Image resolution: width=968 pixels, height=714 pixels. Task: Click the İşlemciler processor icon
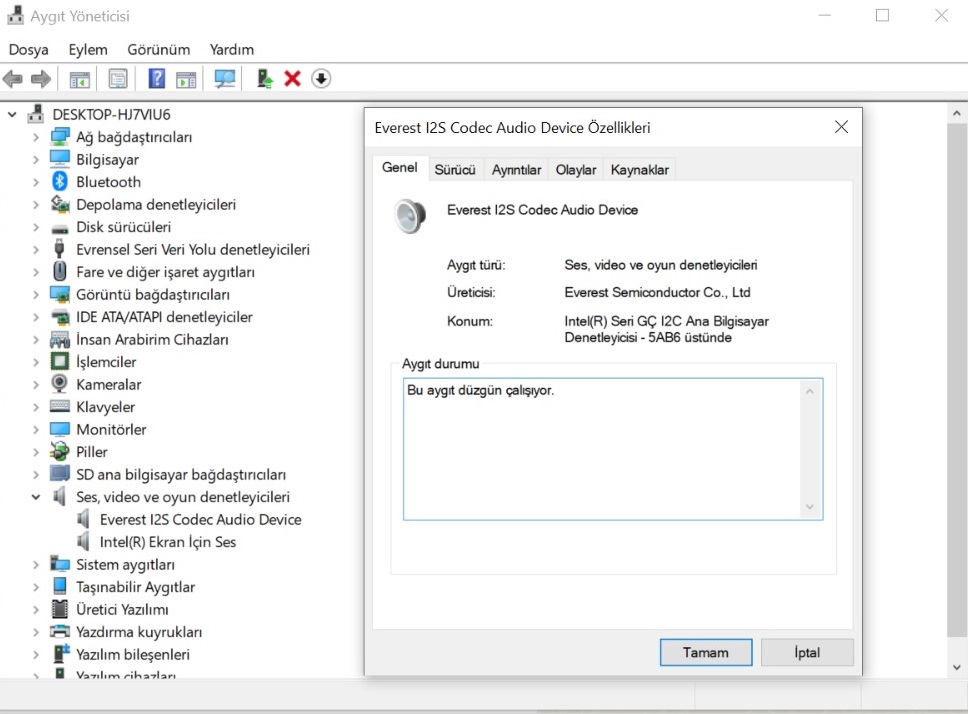pyautogui.click(x=60, y=361)
